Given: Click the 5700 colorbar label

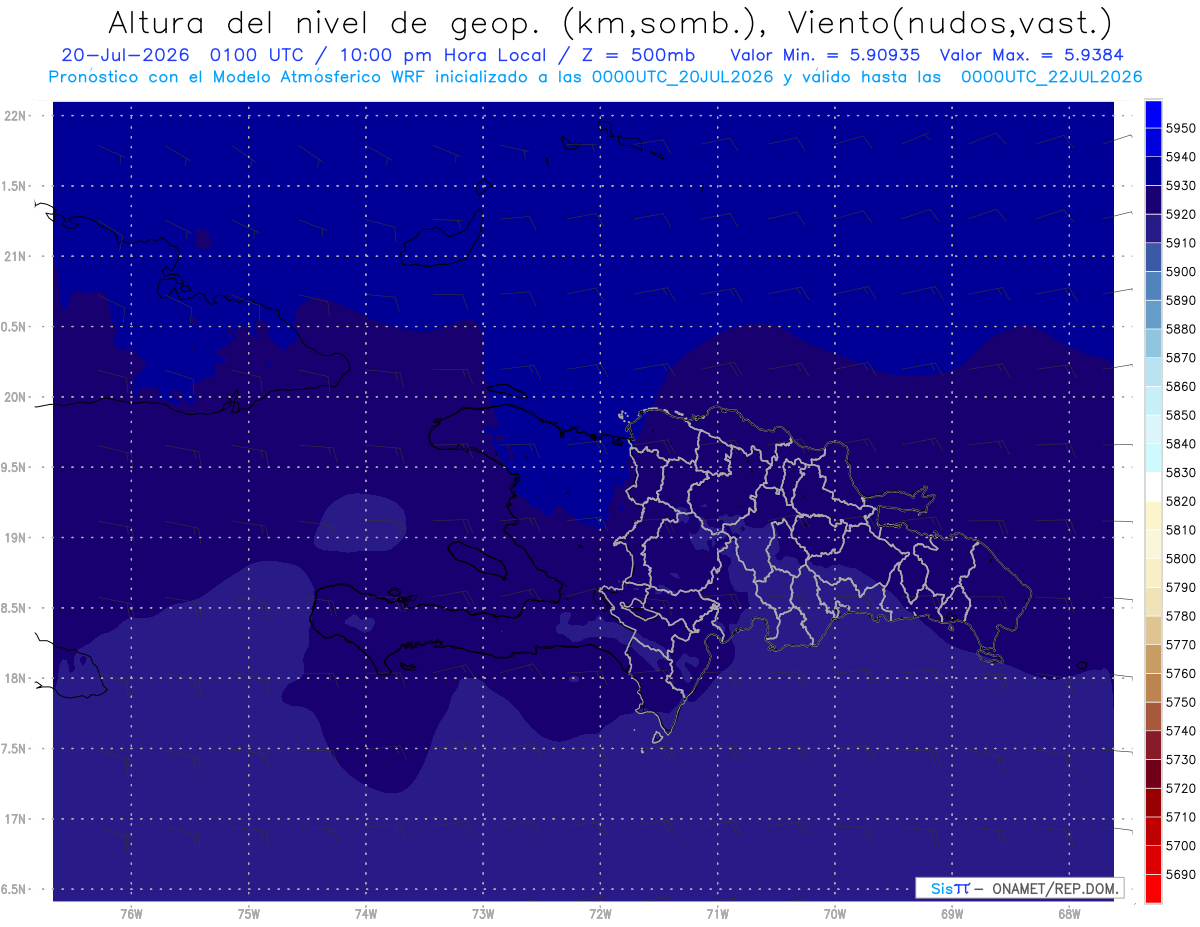Looking at the screenshot, I should click(1181, 846).
